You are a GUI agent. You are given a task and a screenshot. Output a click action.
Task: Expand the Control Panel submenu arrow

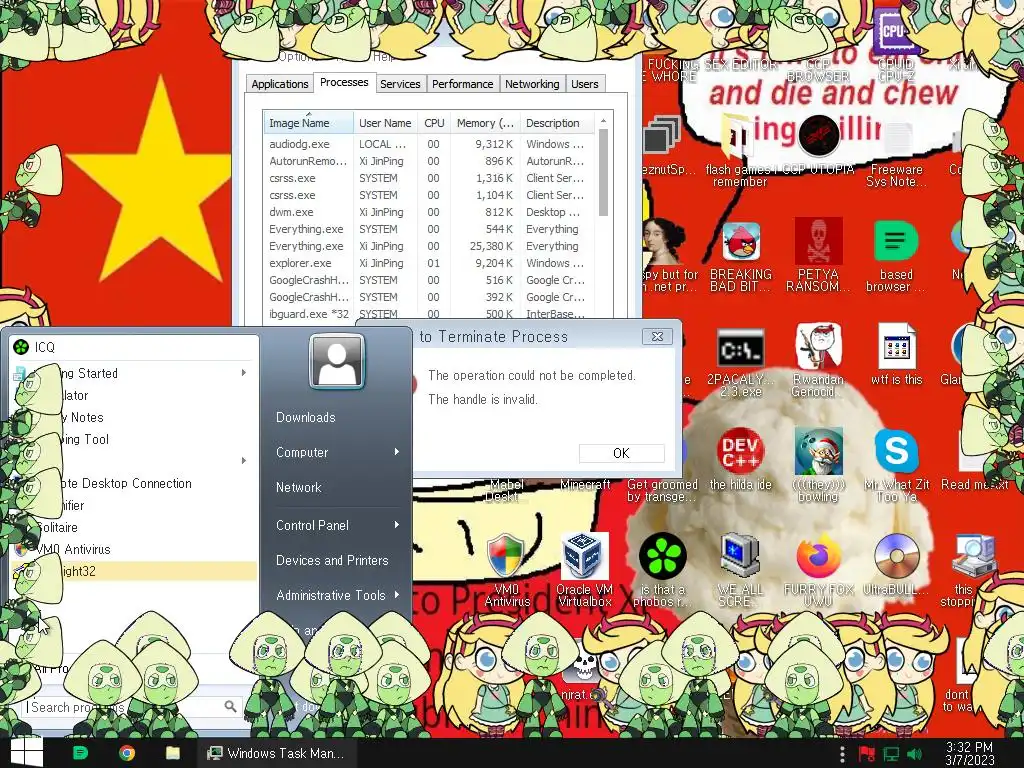396,525
